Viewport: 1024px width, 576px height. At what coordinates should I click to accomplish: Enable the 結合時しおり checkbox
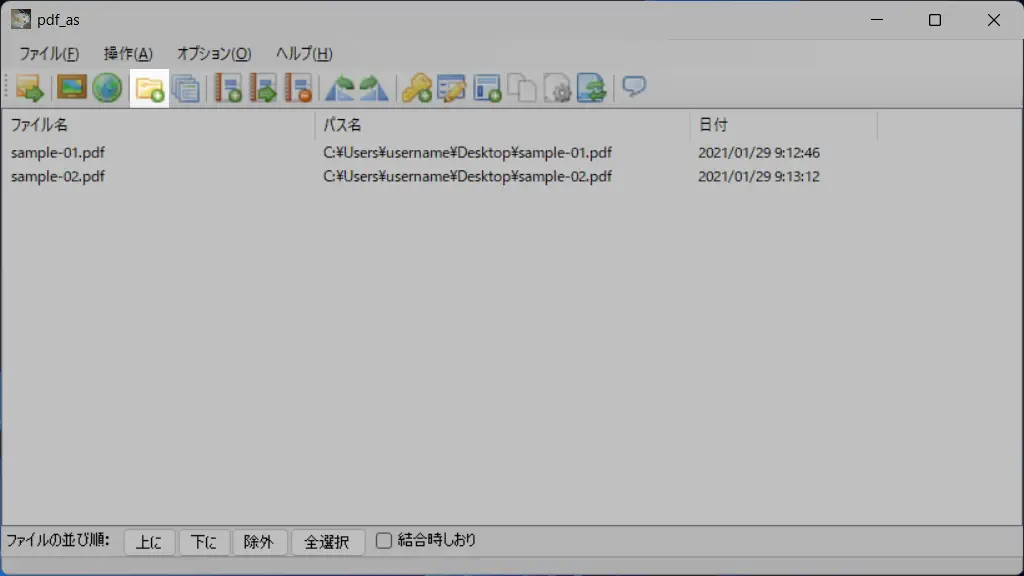[384, 541]
